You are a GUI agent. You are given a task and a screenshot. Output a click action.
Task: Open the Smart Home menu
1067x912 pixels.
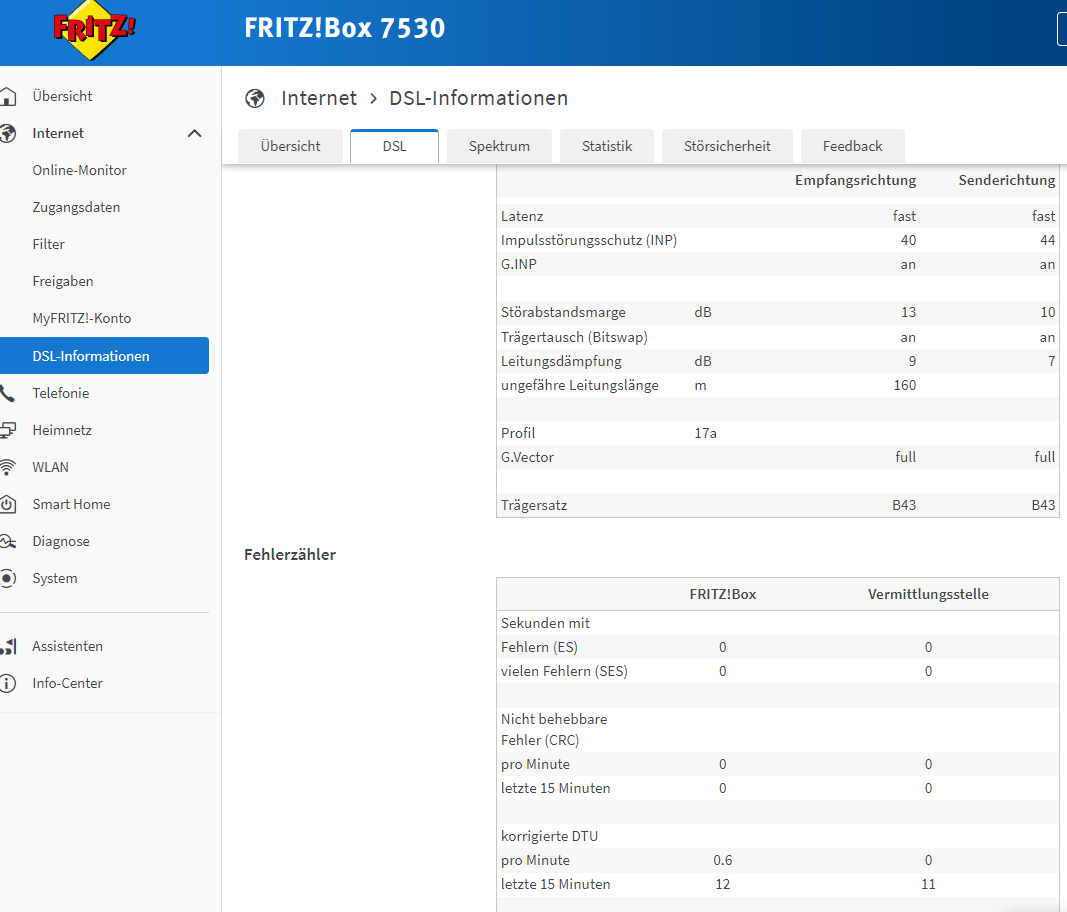pos(71,504)
